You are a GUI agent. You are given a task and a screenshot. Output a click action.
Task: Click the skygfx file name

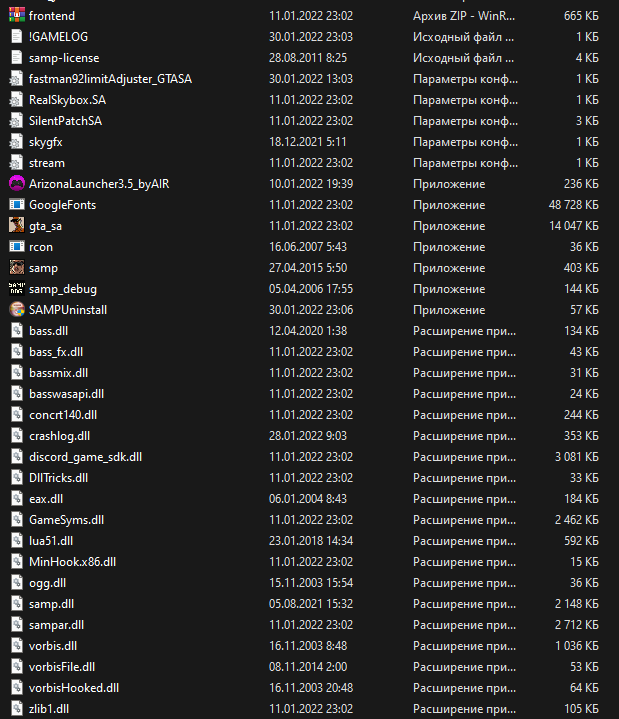click(x=45, y=142)
